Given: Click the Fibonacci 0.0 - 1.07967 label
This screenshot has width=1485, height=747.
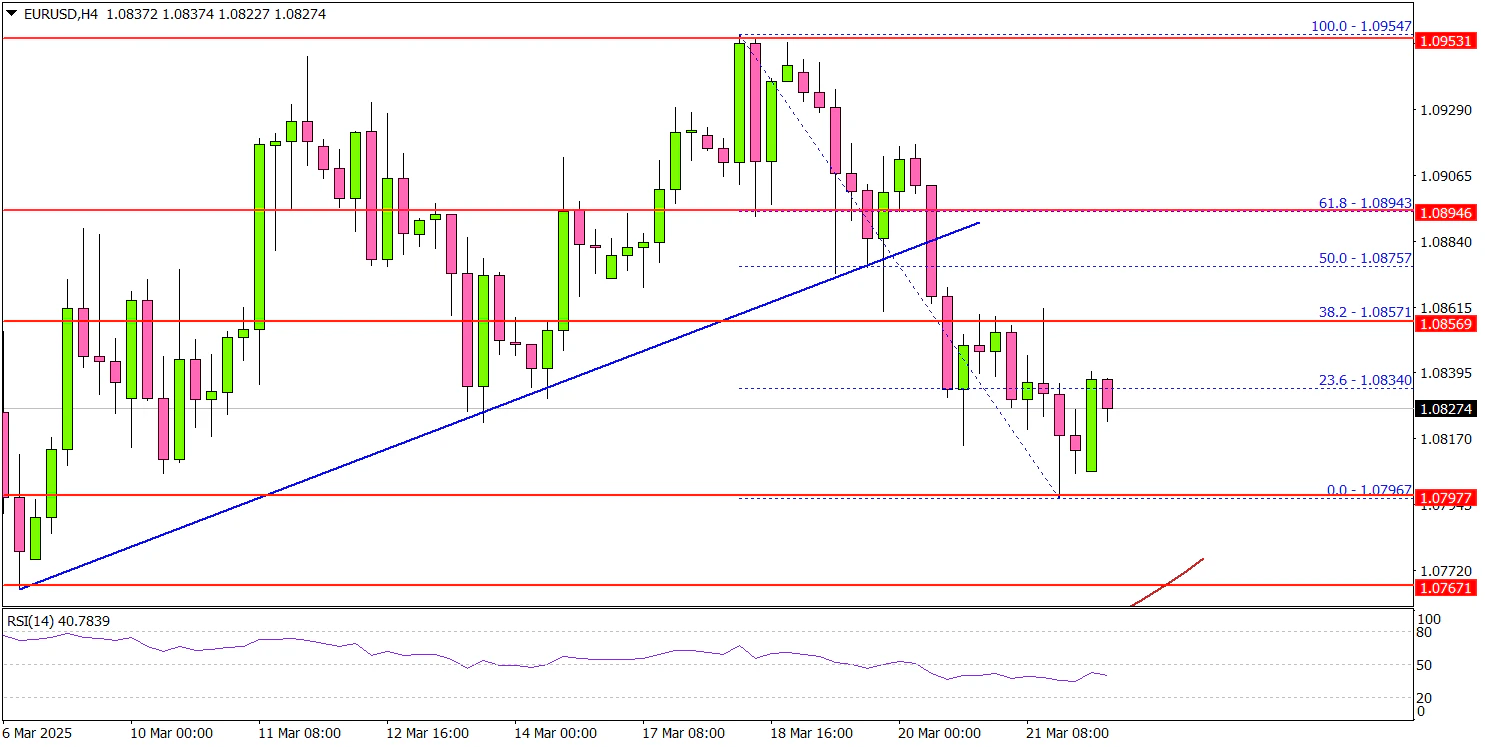Looking at the screenshot, I should click(1368, 490).
